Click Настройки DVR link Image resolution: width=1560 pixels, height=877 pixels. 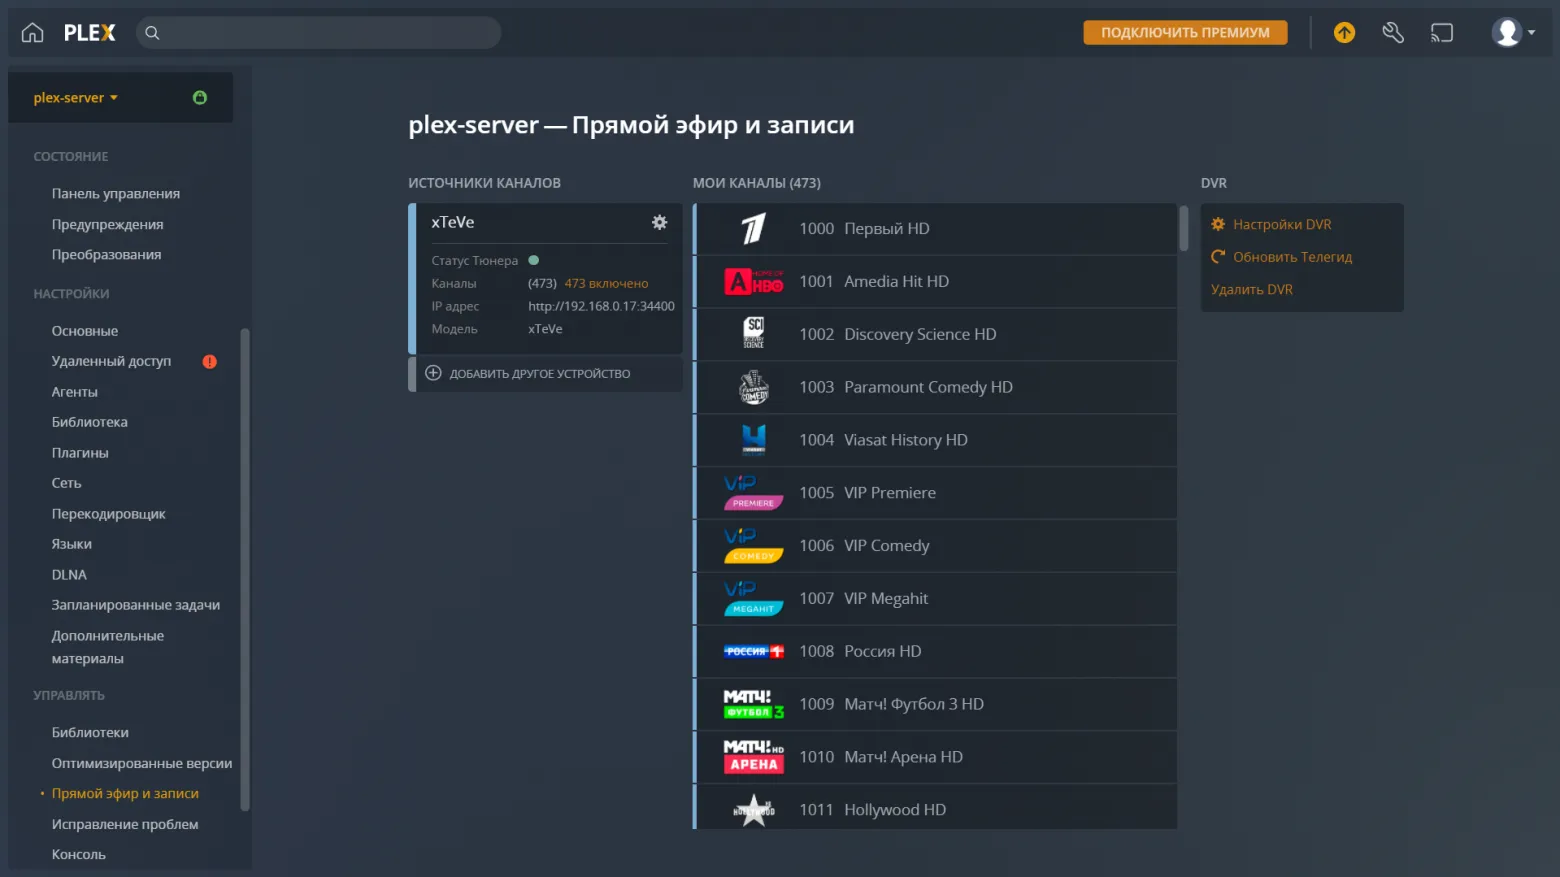pos(1282,225)
